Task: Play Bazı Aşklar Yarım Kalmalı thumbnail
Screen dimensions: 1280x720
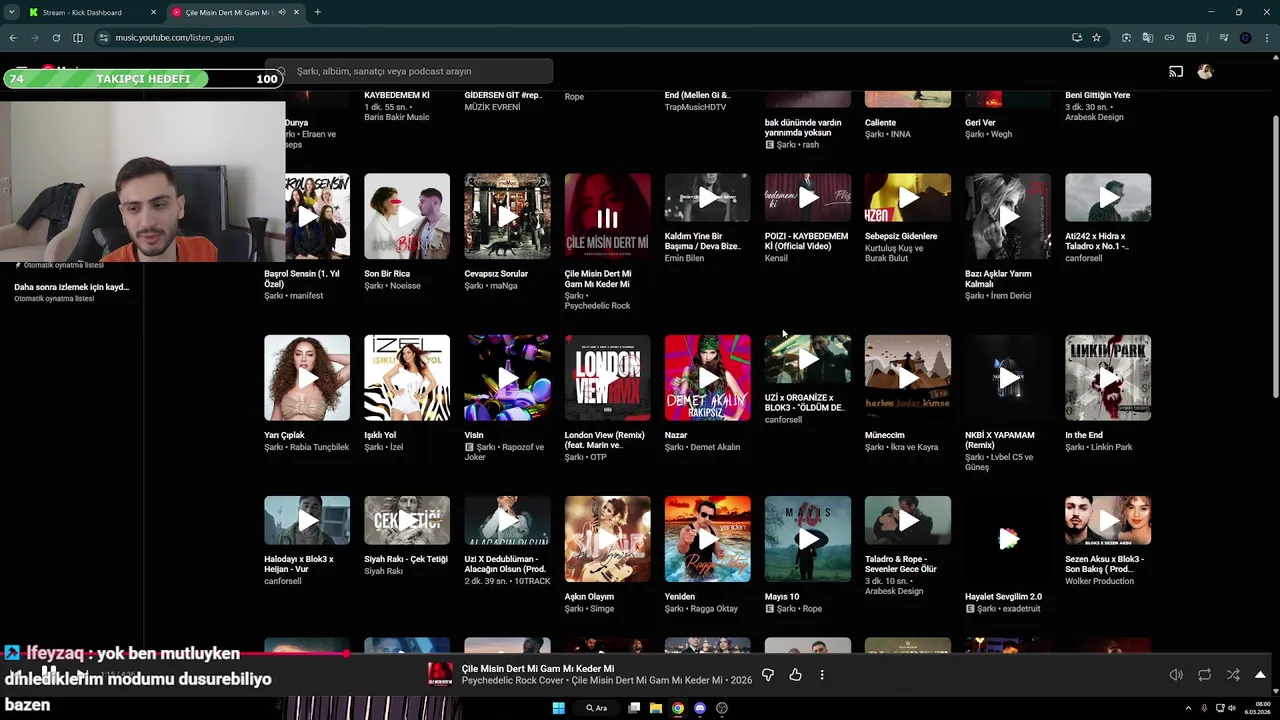Action: coord(1007,216)
